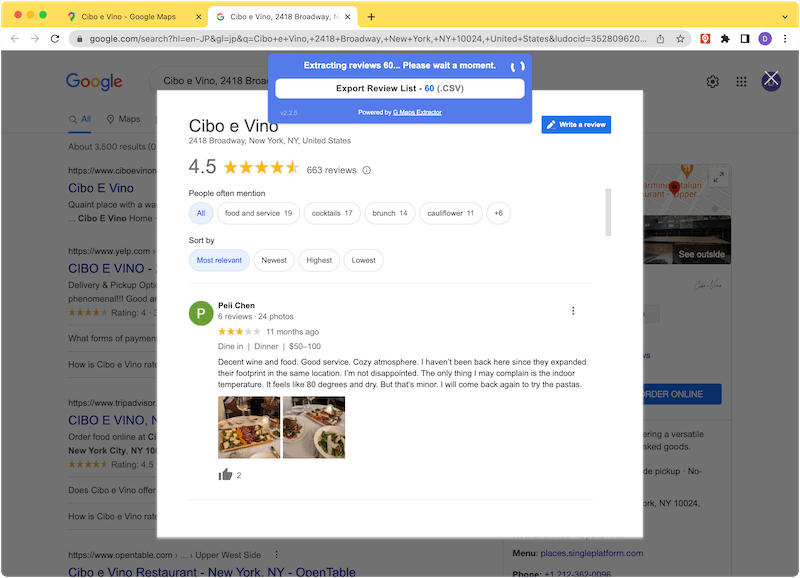This screenshot has height=578, width=800.
Task: Filter reviews by food and service
Action: 258,213
